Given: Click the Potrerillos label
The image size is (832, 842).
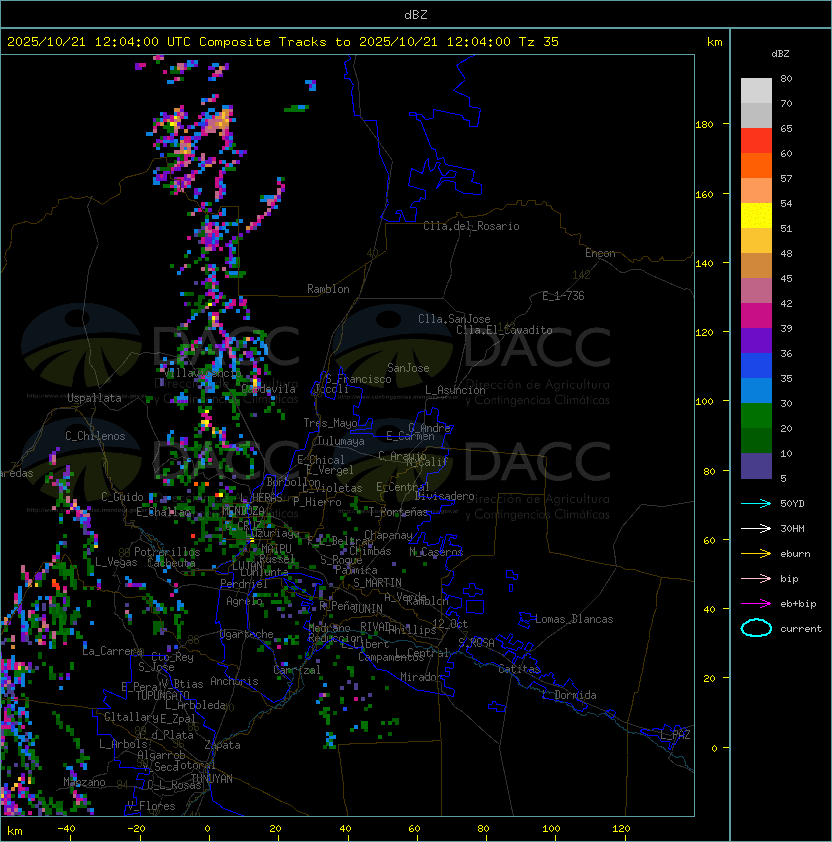Looking at the screenshot, I should (x=167, y=552).
